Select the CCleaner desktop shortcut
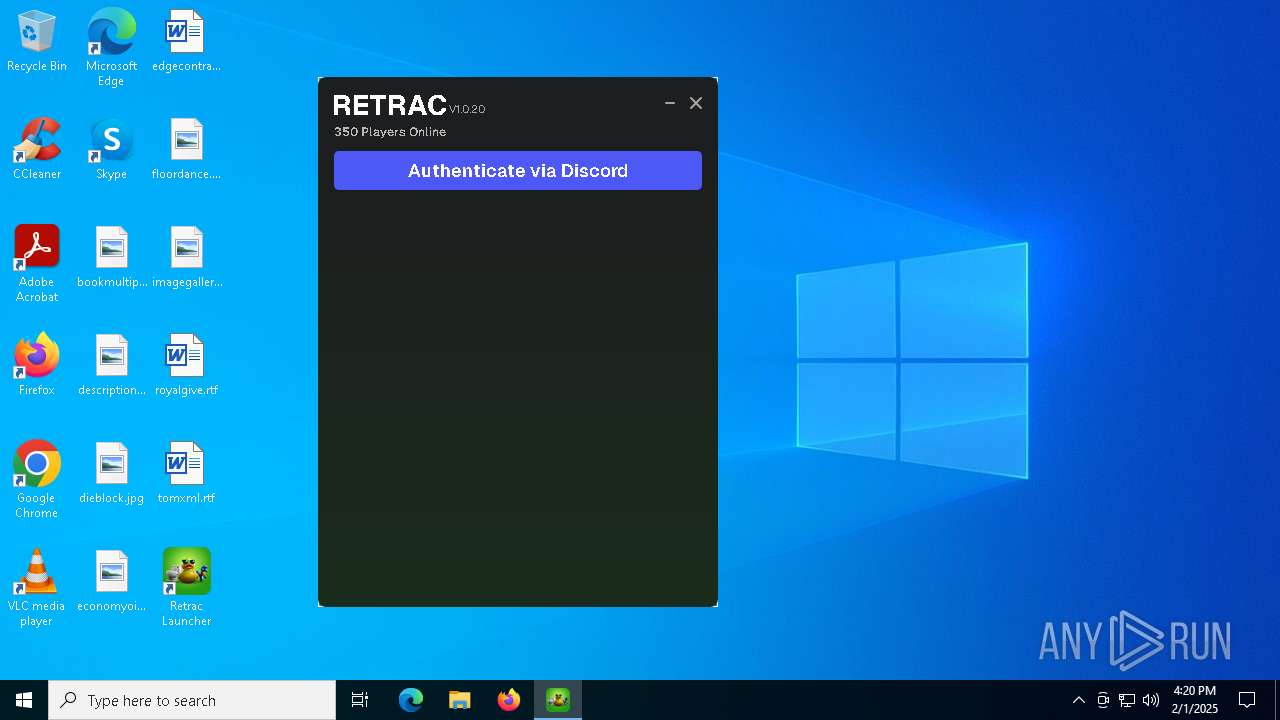This screenshot has width=1280, height=720. pos(37,150)
